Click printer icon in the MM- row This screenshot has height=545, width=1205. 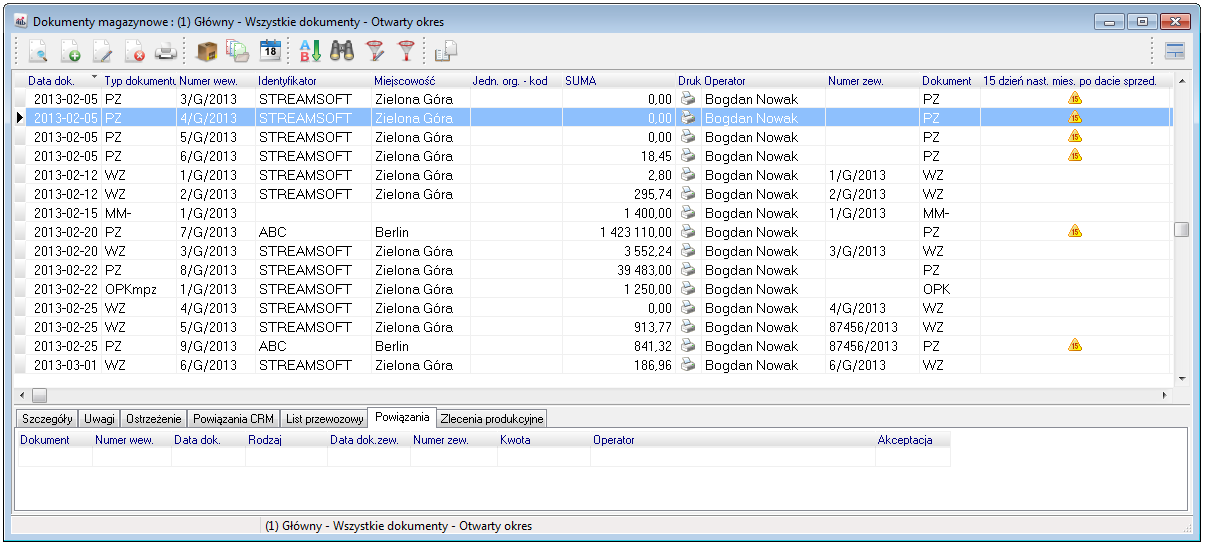[688, 213]
